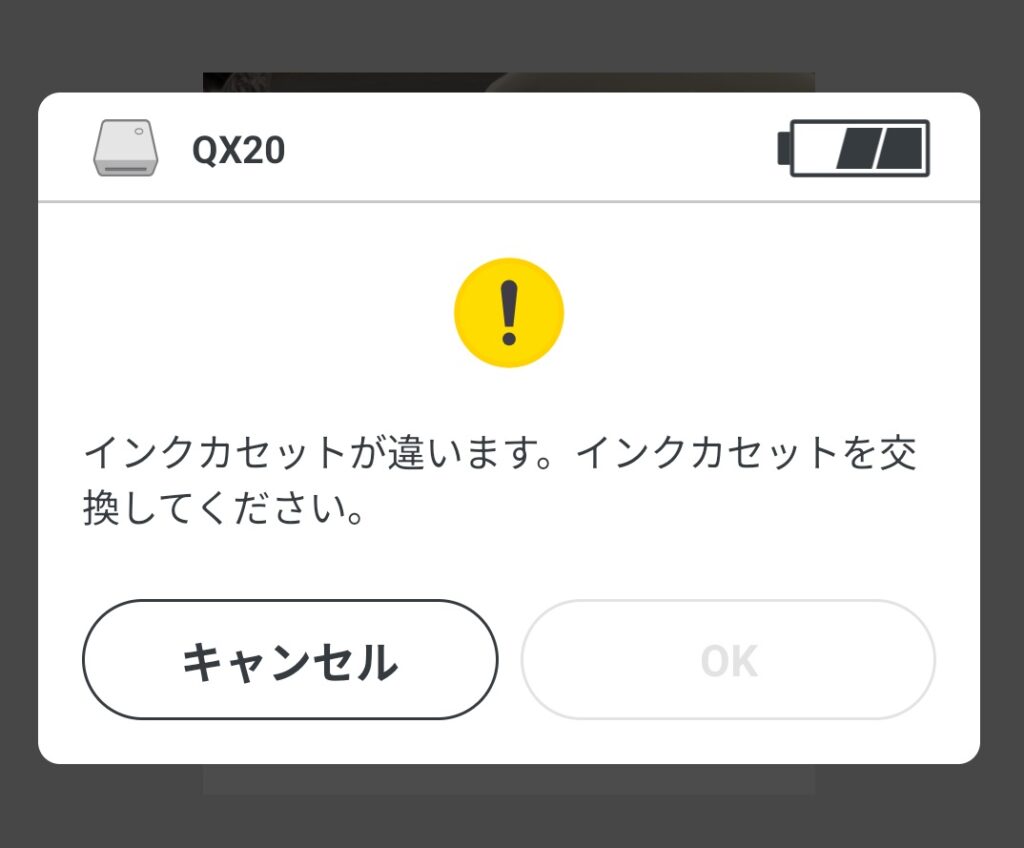The height and width of the screenshot is (848, 1024).
Task: Click the QX20 printer device icon
Action: [x=125, y=148]
